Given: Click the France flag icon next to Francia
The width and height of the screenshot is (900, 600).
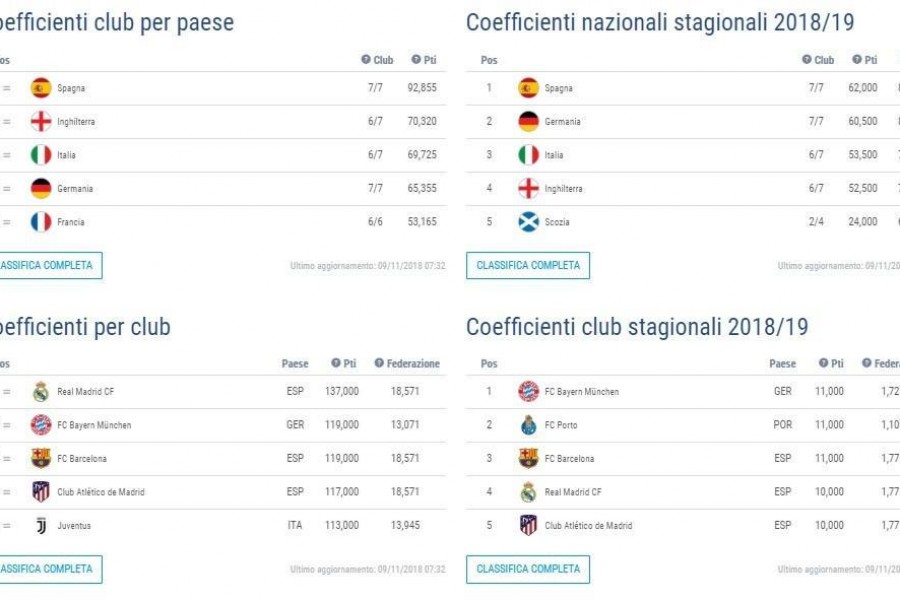Looking at the screenshot, I should point(41,222).
